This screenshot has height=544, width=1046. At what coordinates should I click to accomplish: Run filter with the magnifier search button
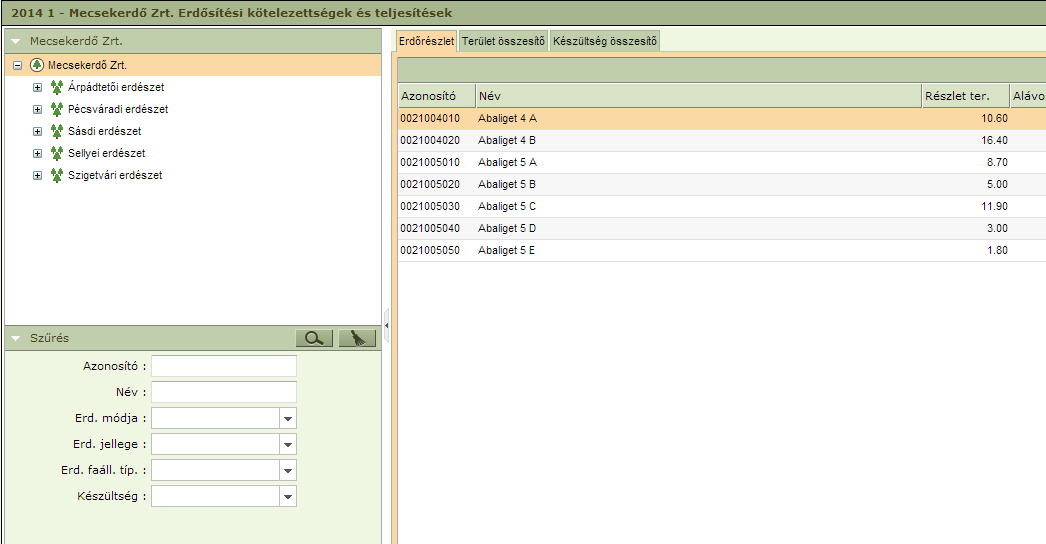click(x=314, y=338)
